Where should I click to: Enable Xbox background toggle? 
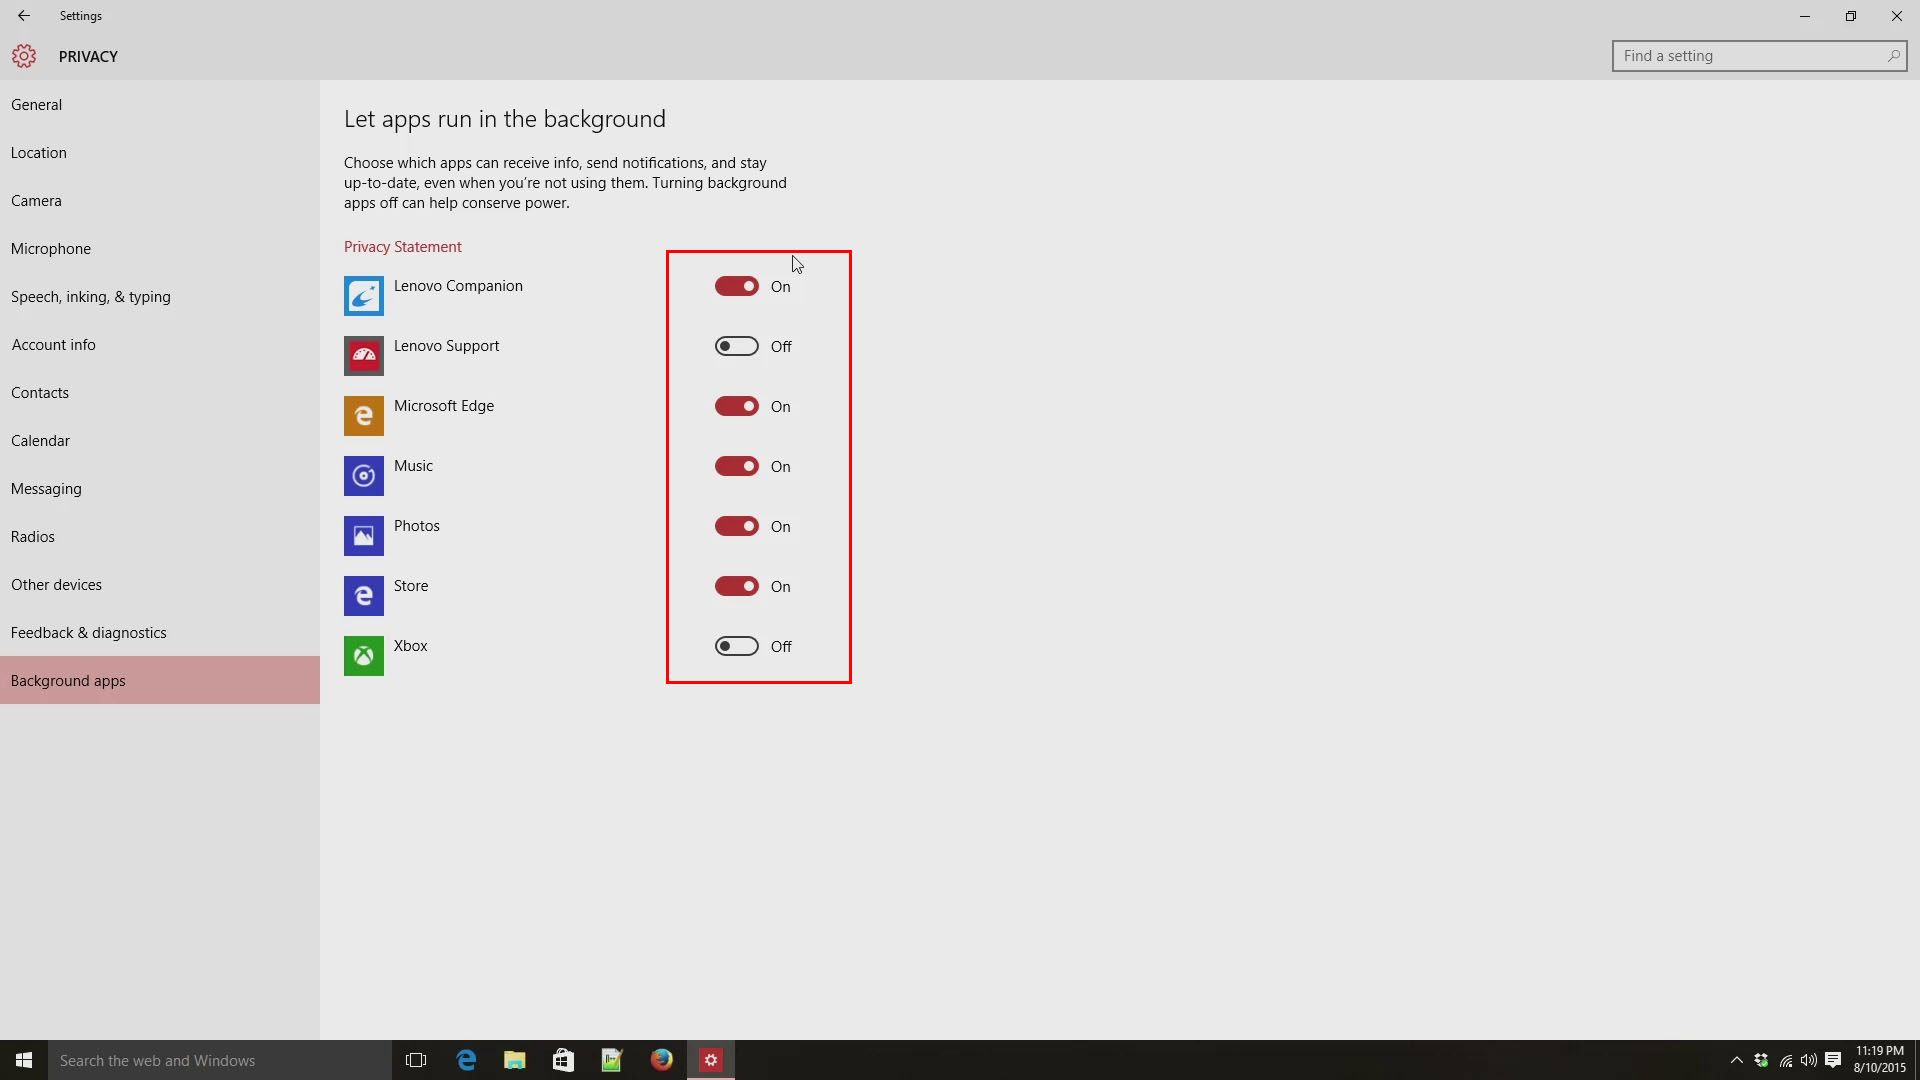737,646
